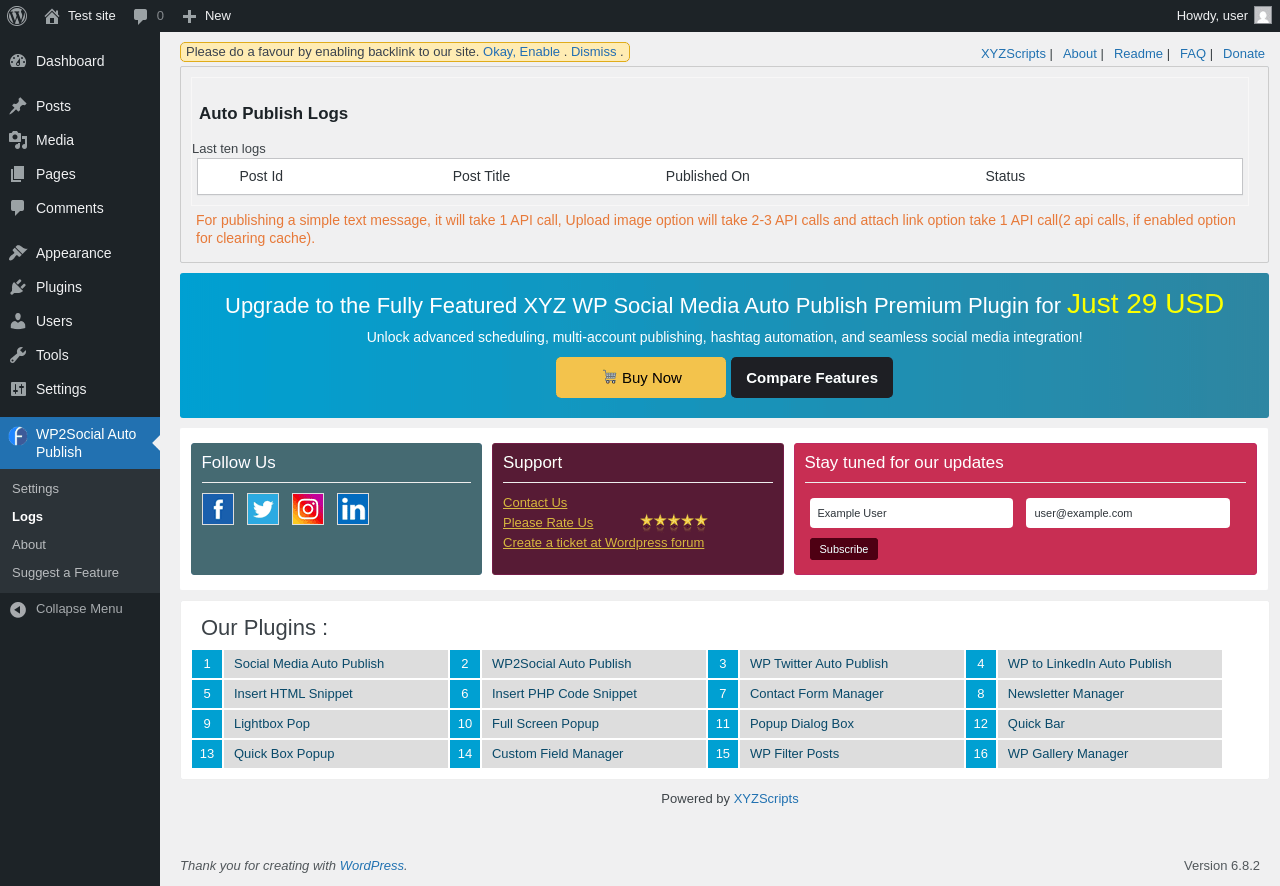Open Custom Field Manager plugin link
Viewport: 1280px width, 886px height.
pyautogui.click(x=557, y=754)
